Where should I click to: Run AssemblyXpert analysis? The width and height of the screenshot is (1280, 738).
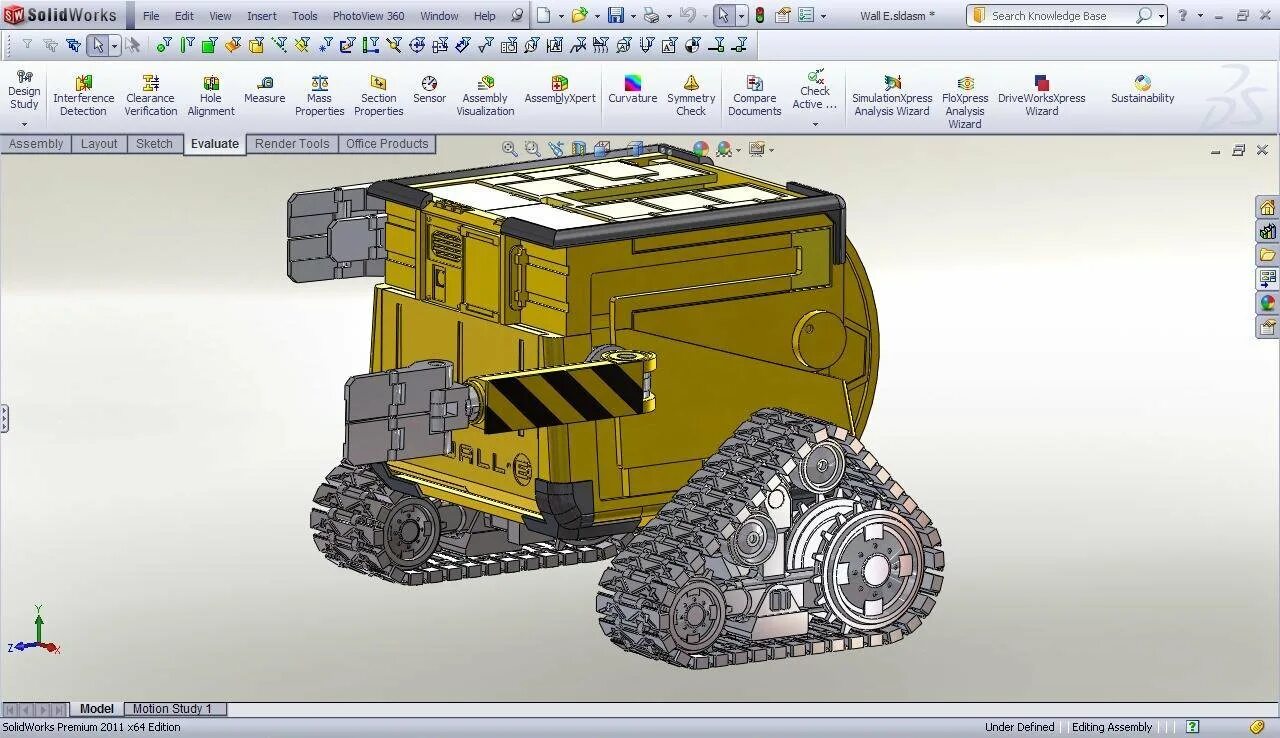coord(560,90)
